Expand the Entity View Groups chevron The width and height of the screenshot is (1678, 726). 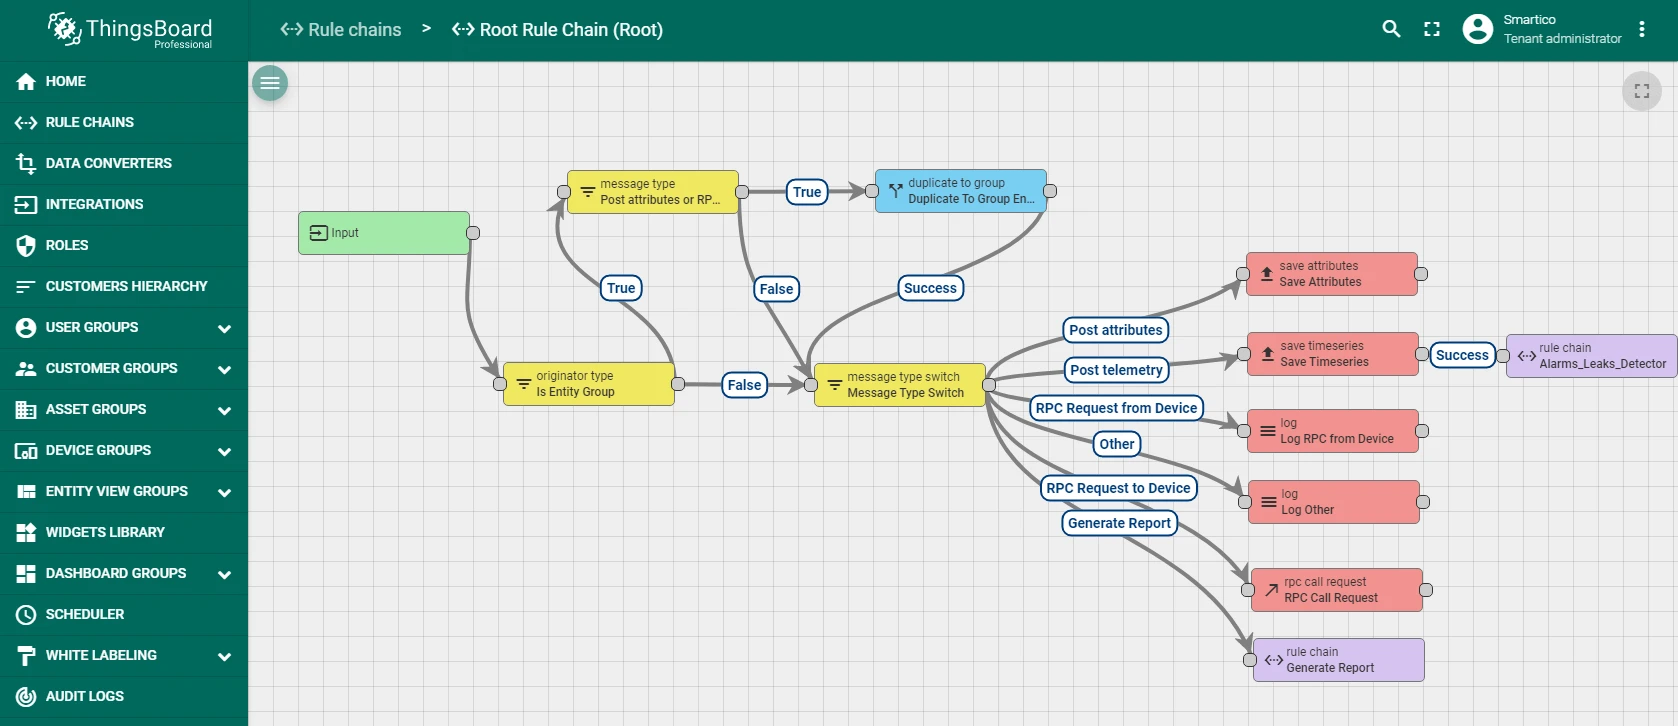click(x=224, y=492)
